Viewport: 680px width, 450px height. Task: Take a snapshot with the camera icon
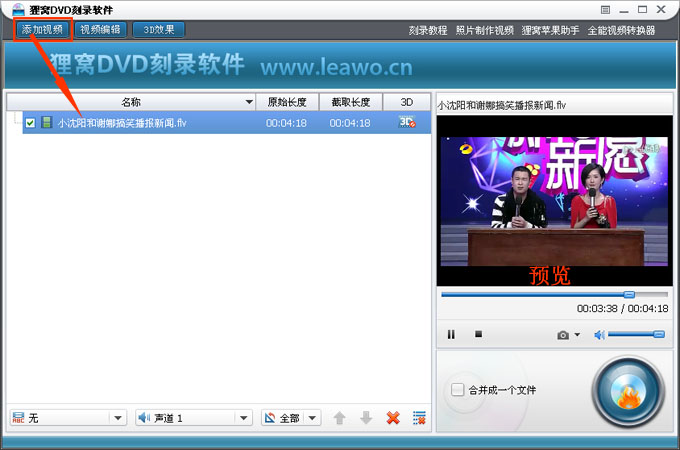[563, 335]
